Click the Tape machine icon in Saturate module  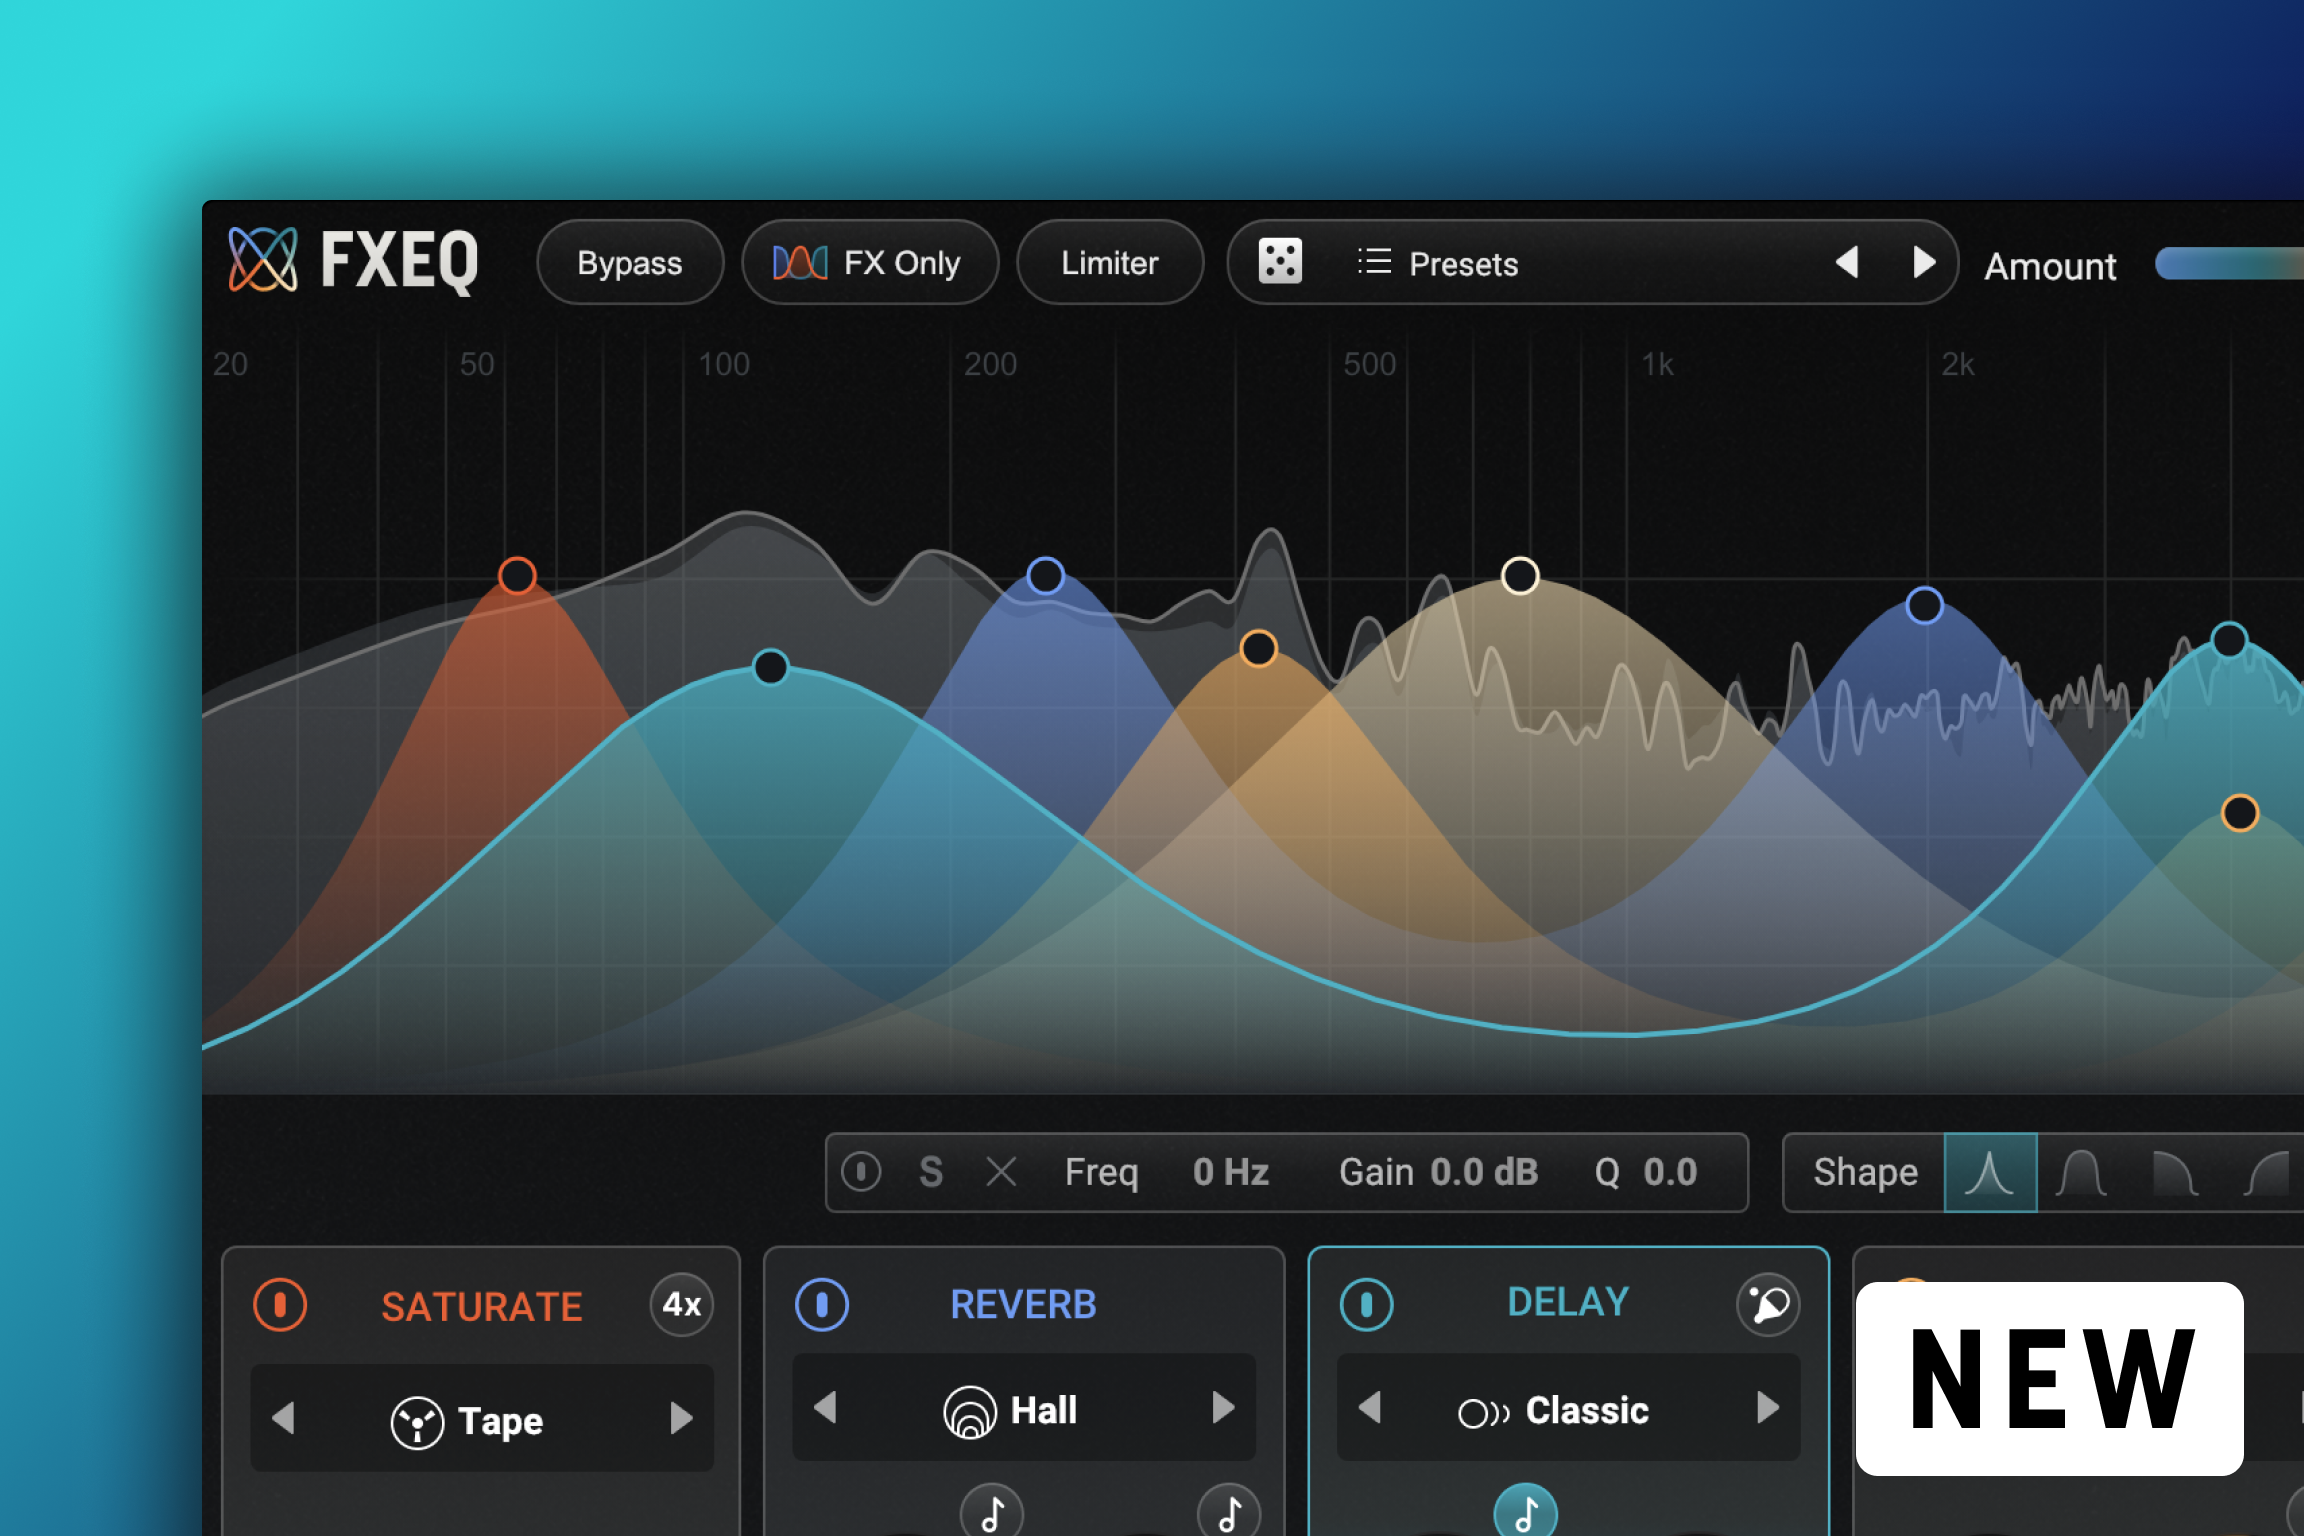click(417, 1420)
